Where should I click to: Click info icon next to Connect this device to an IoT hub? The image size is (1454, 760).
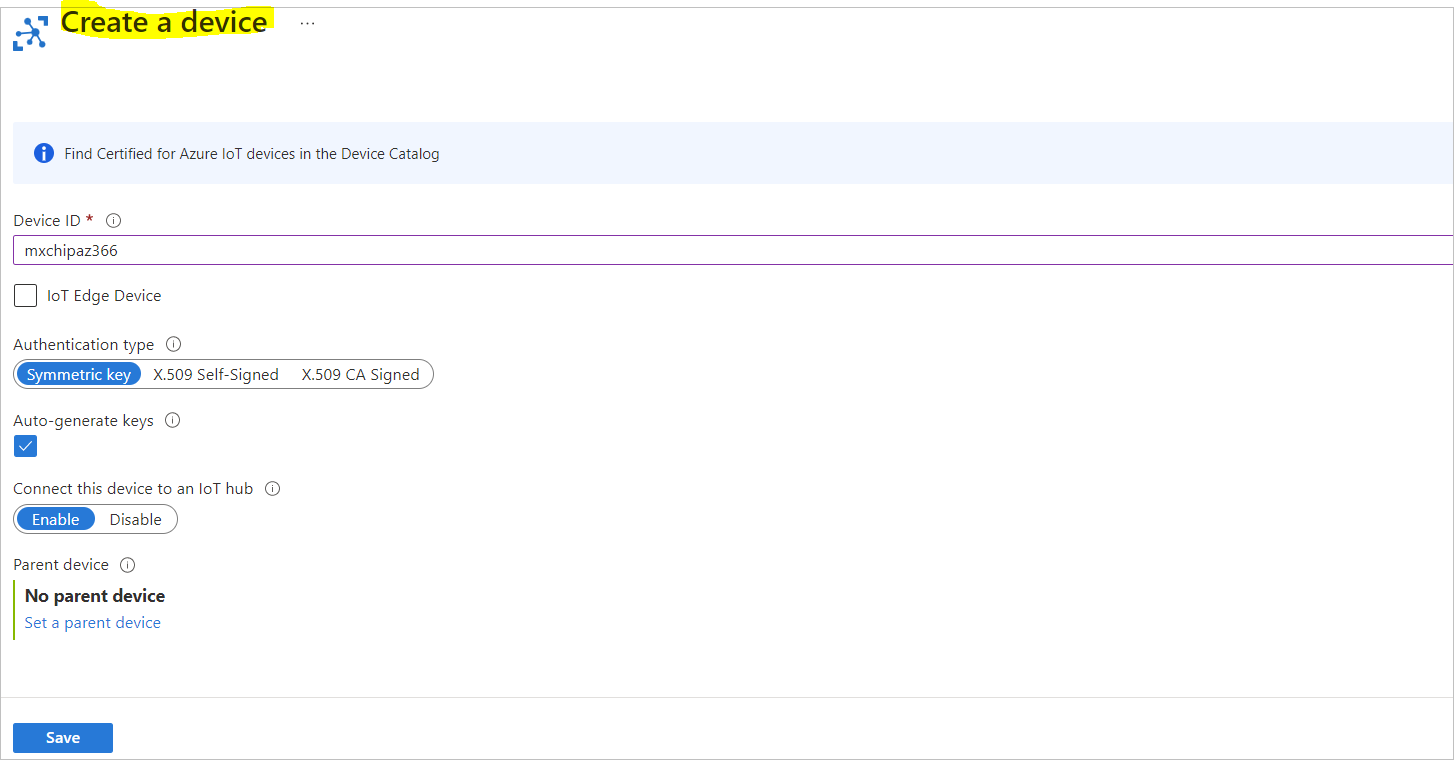pos(272,489)
